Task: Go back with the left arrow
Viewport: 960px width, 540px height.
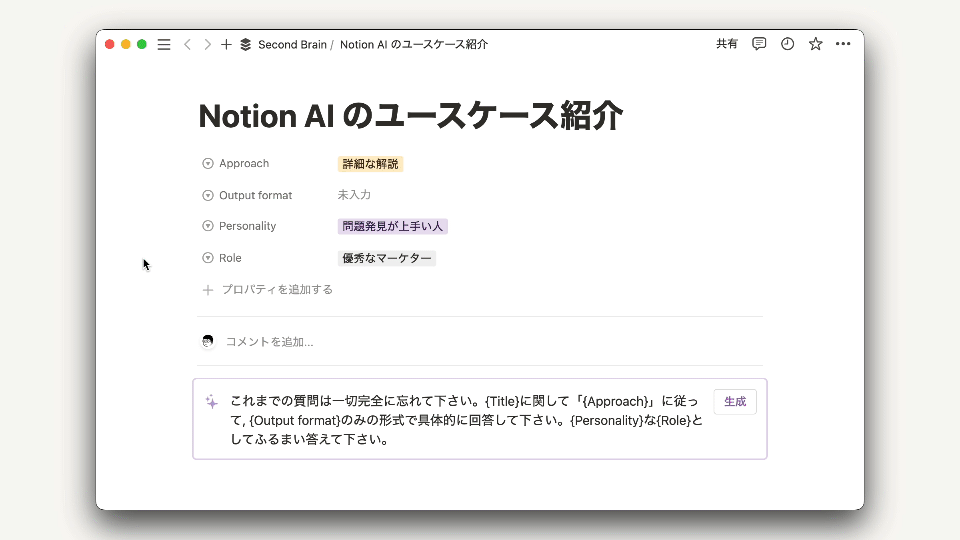Action: click(187, 45)
